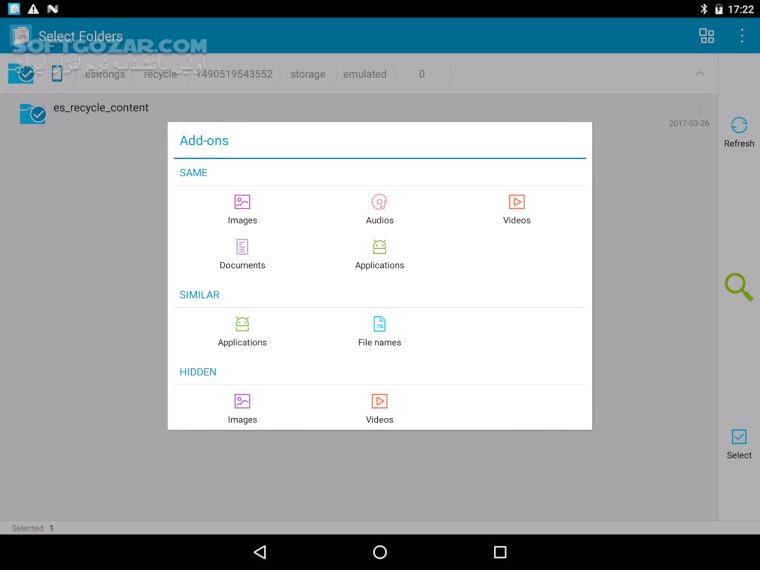This screenshot has height=570, width=760.
Task: Go to emulated in breadcrumb path
Action: coord(365,74)
